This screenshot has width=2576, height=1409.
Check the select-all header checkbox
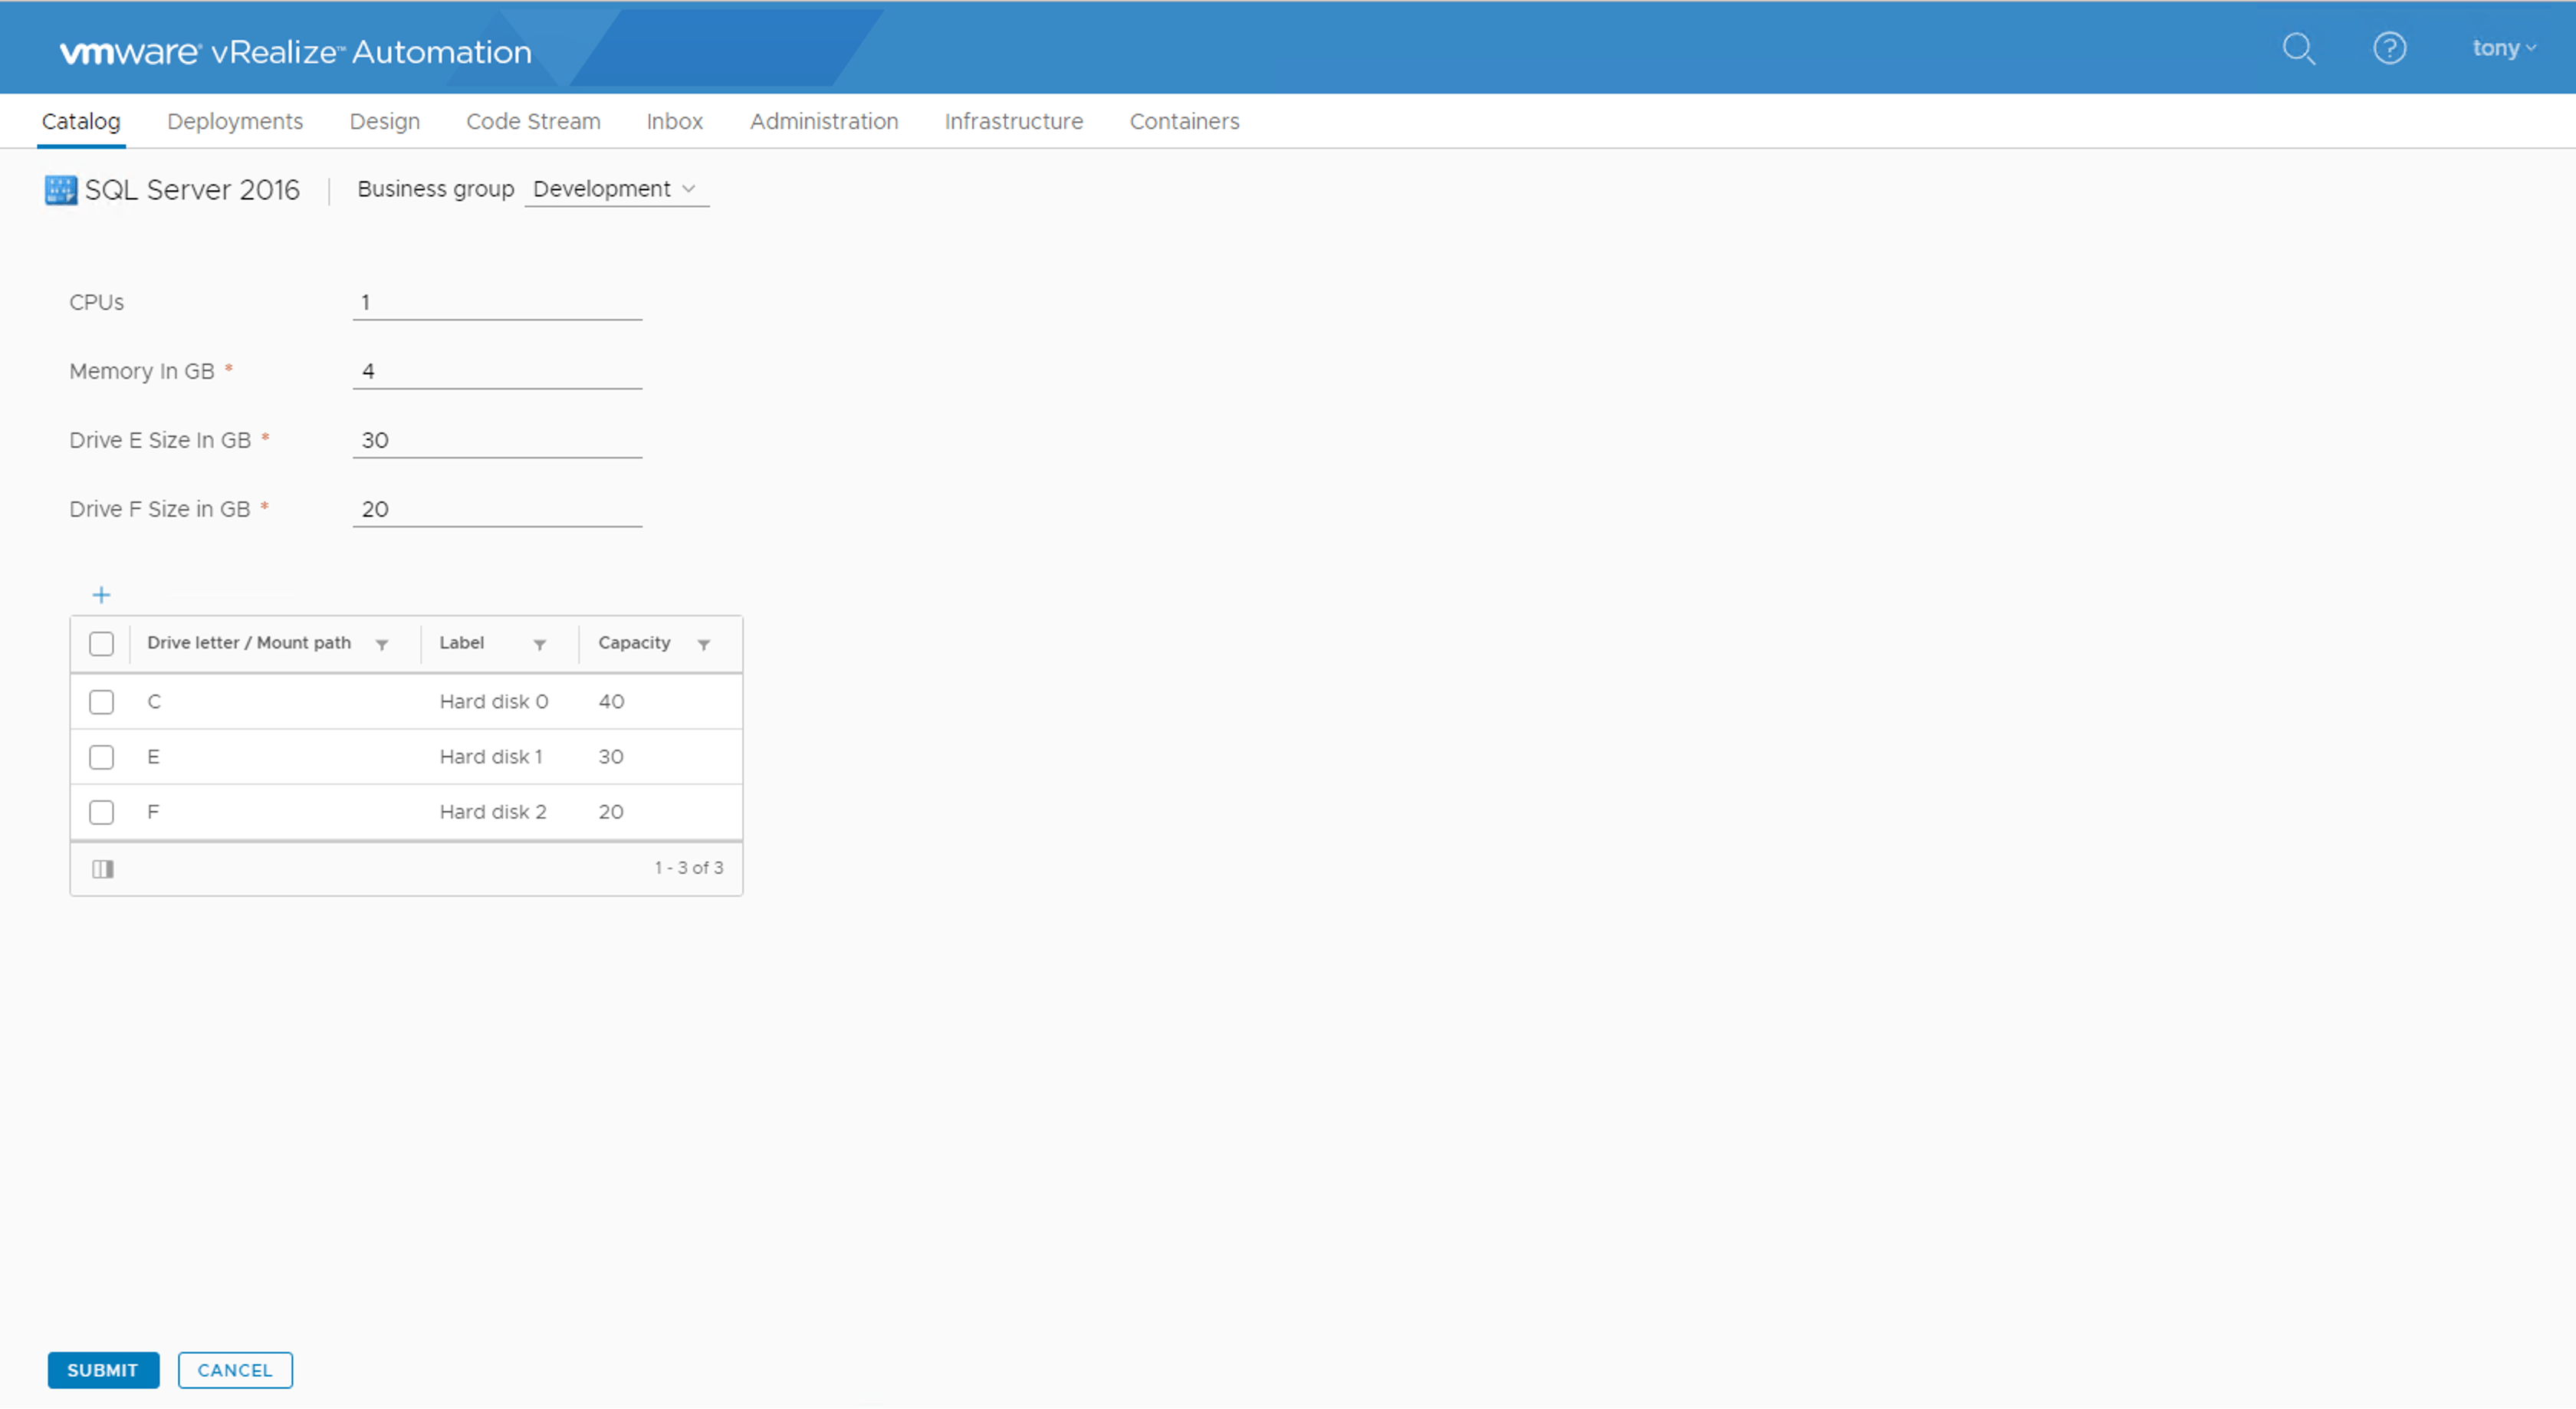pos(101,643)
